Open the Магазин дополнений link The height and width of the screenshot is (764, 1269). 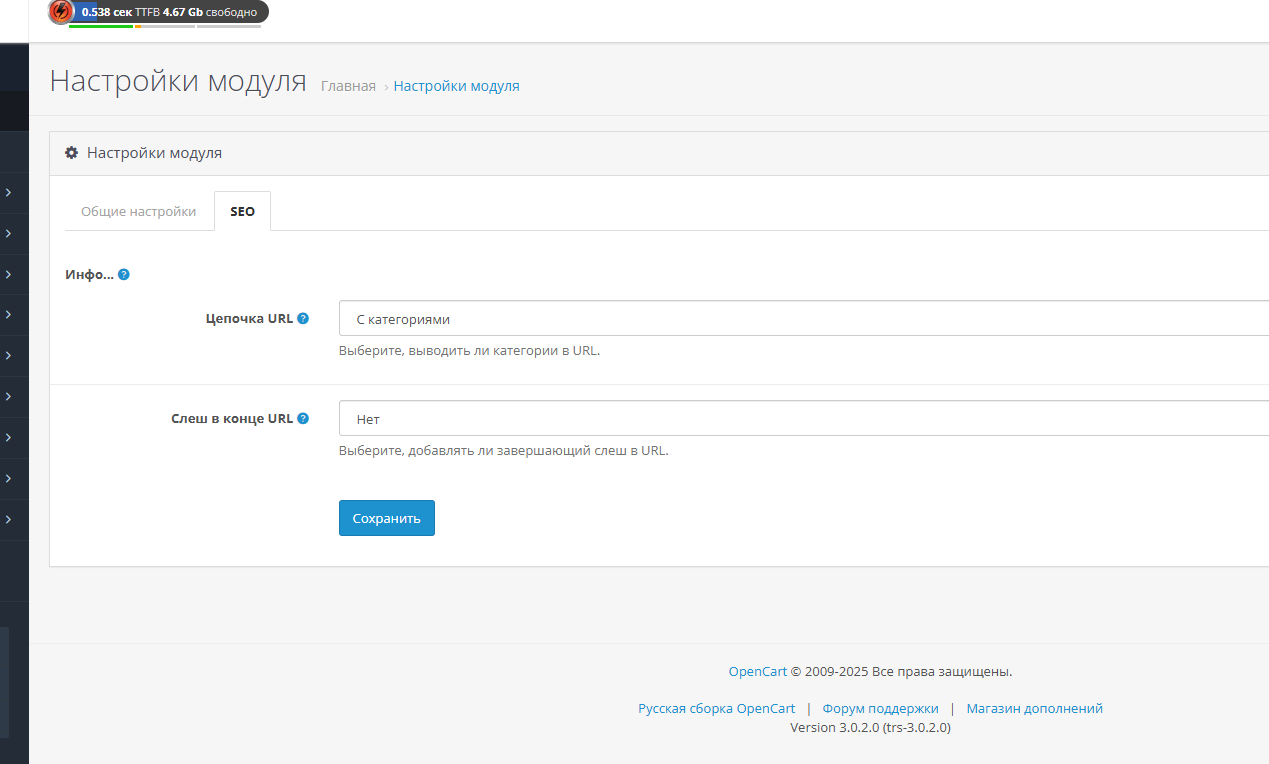pos(1034,708)
